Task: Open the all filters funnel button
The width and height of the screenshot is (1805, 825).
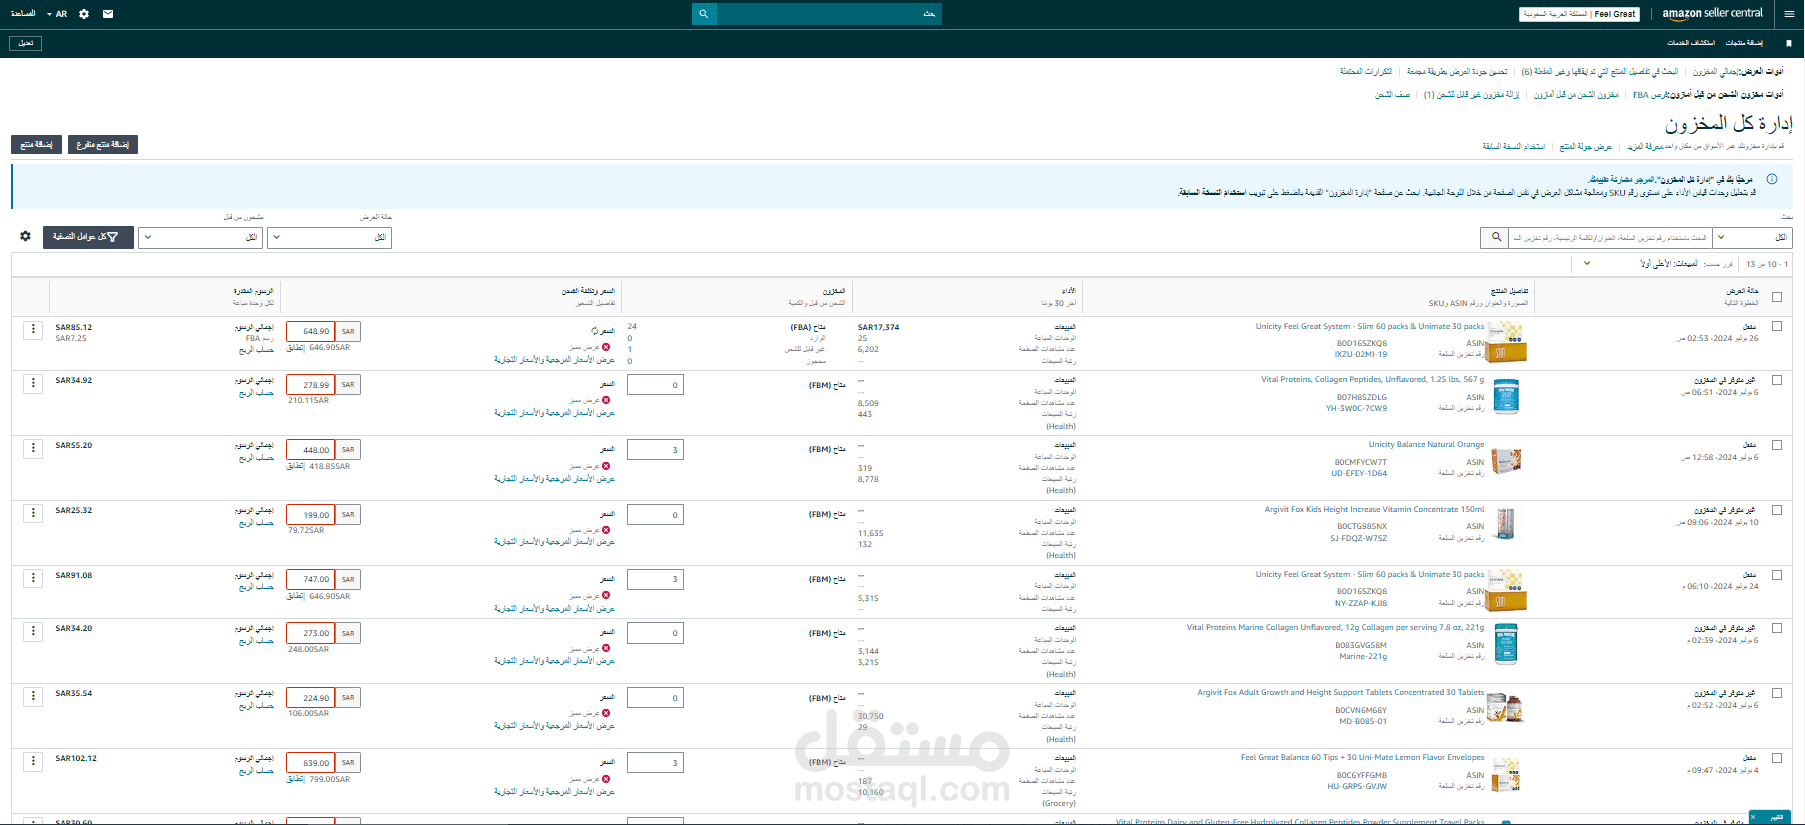Action: pos(88,237)
